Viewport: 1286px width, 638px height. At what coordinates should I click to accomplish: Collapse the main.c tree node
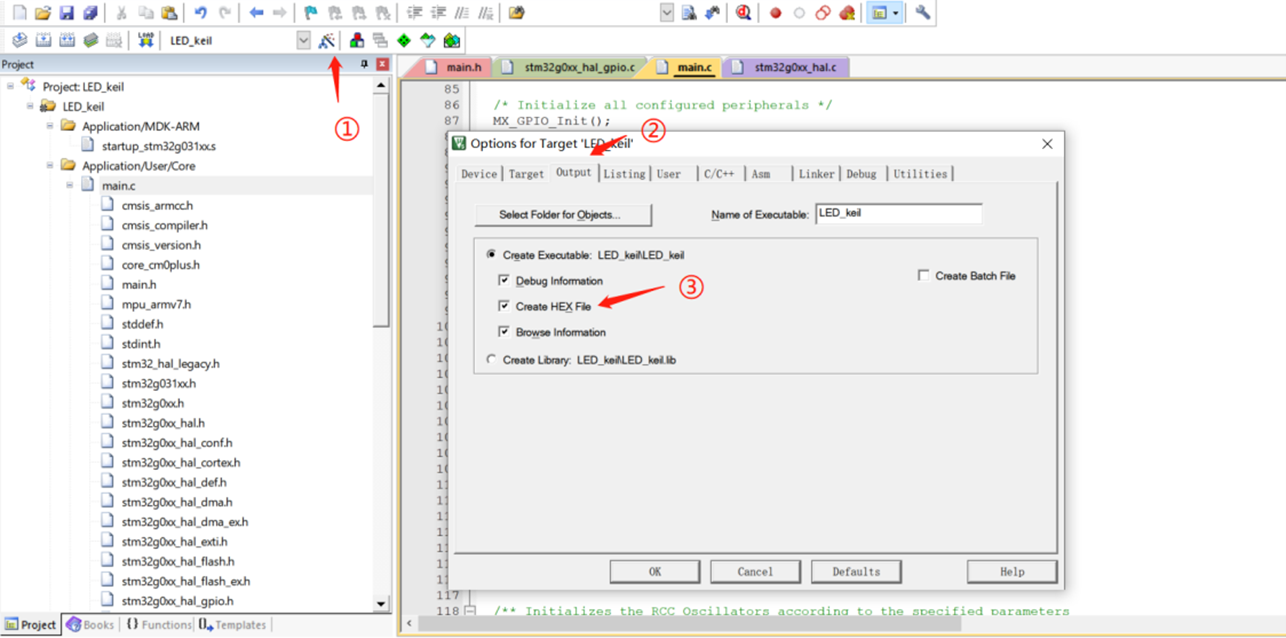coord(70,186)
